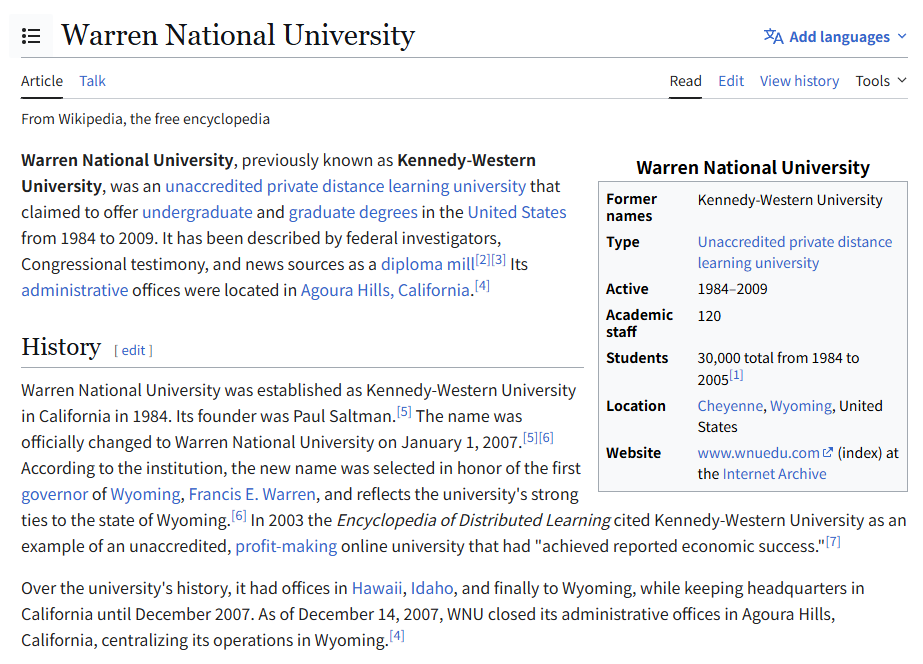Click the Active years value 1984–2009

[x=732, y=289]
